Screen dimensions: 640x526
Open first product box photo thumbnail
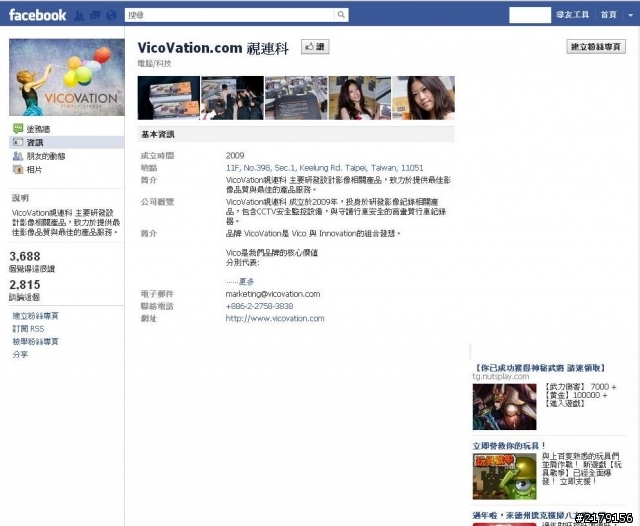click(x=169, y=98)
